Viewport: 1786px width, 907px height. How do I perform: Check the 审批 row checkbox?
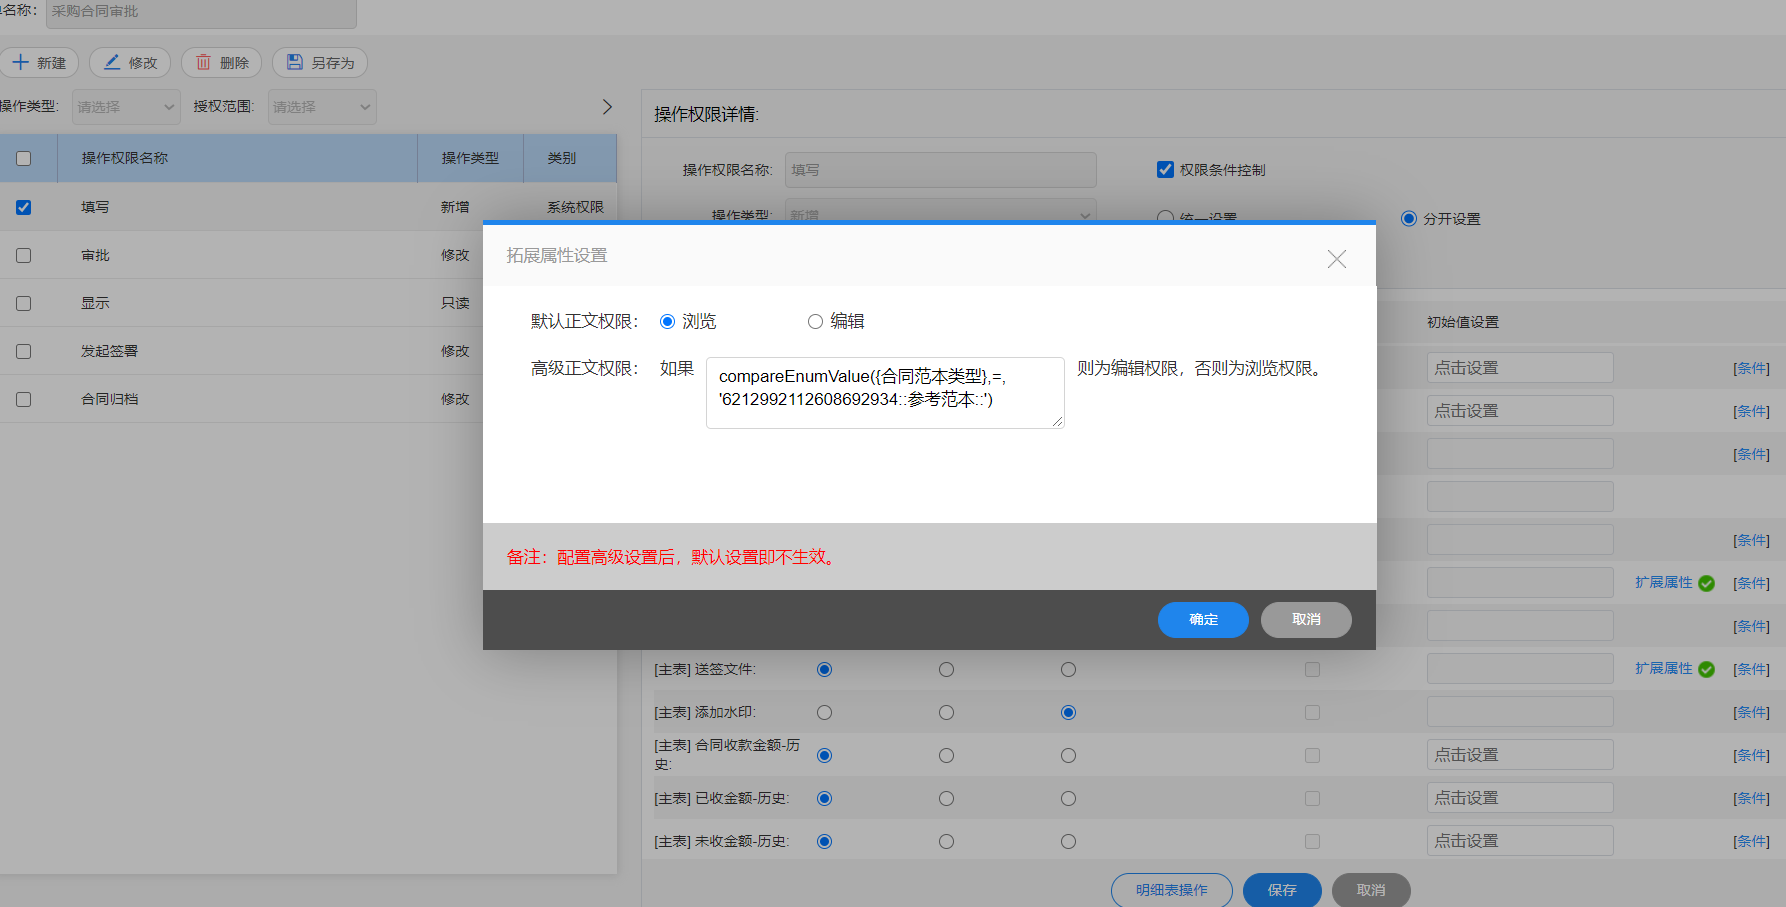click(x=24, y=255)
